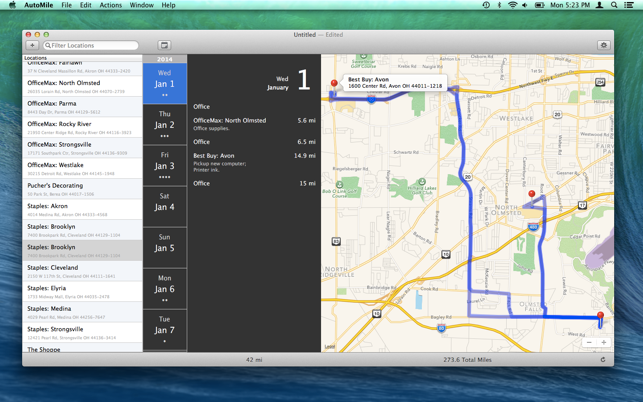Click the Best Buy: Avon map callout

[394, 82]
